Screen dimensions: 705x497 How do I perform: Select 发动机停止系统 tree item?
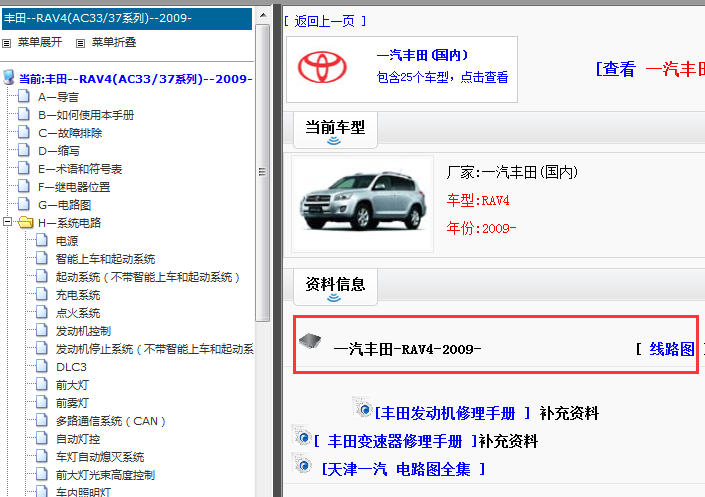pos(155,349)
